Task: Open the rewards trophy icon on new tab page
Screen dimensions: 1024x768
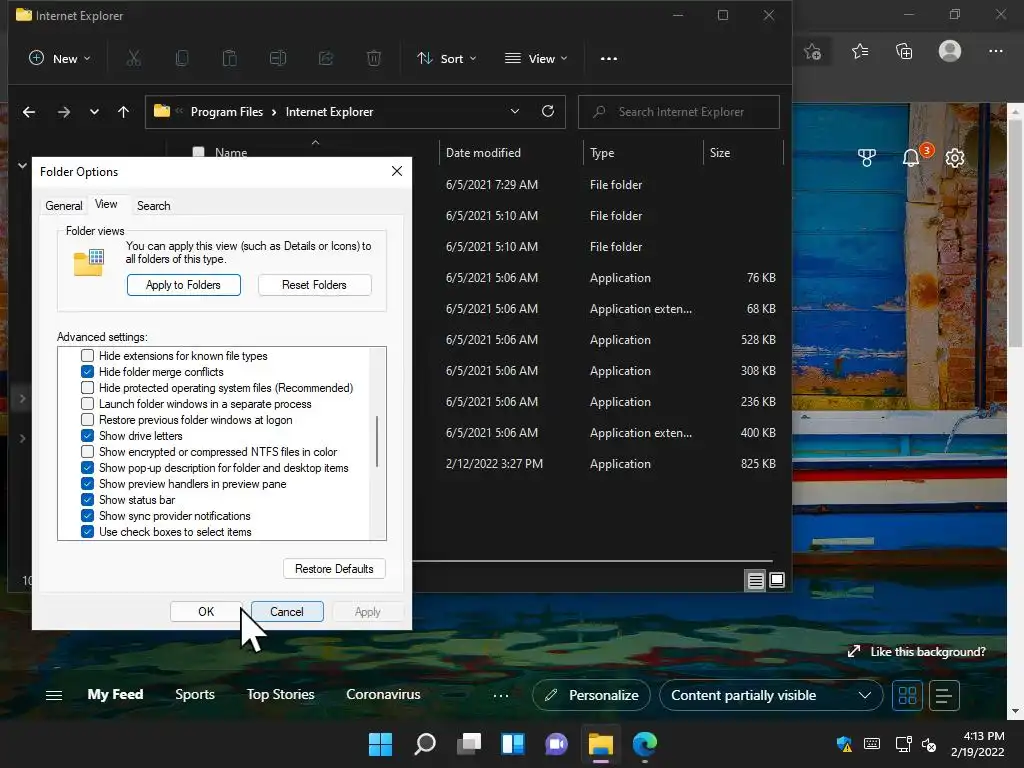Action: point(867,157)
